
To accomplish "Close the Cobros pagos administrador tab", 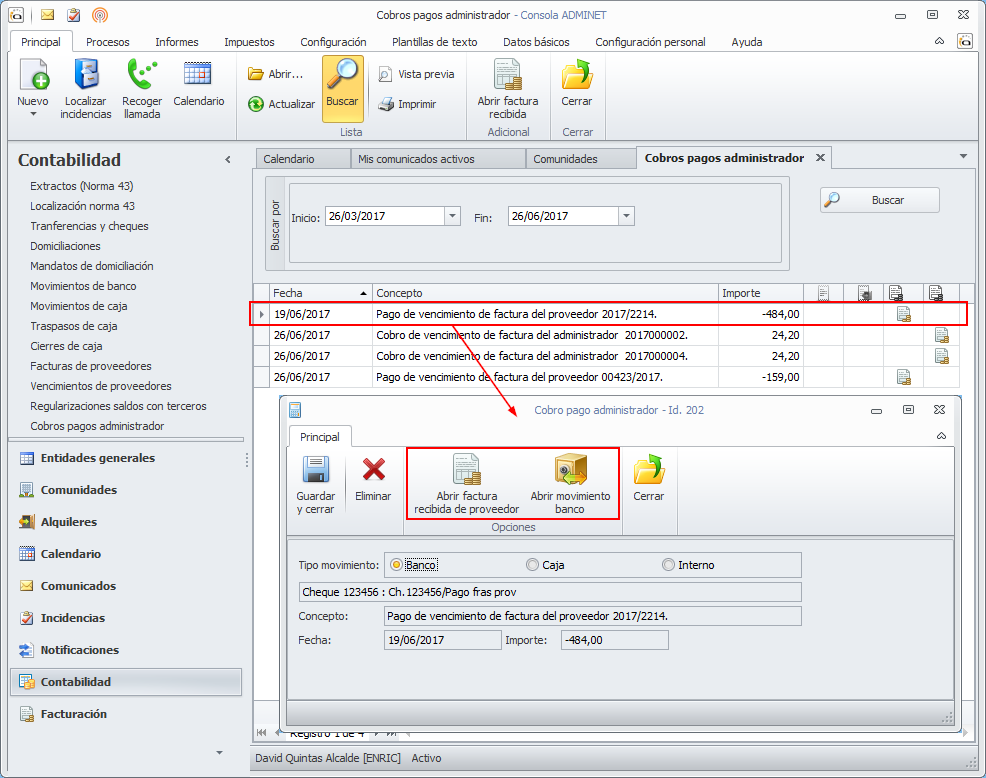I will (x=820, y=157).
